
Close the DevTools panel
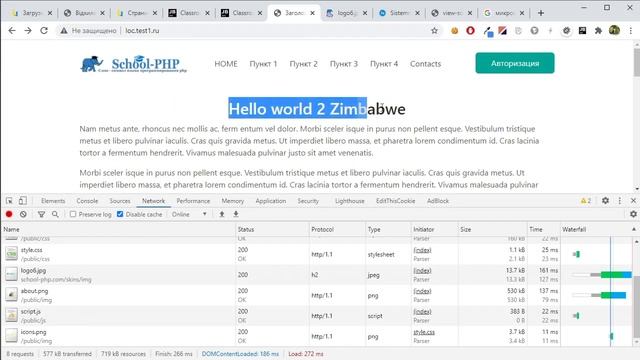pyautogui.click(x=633, y=200)
